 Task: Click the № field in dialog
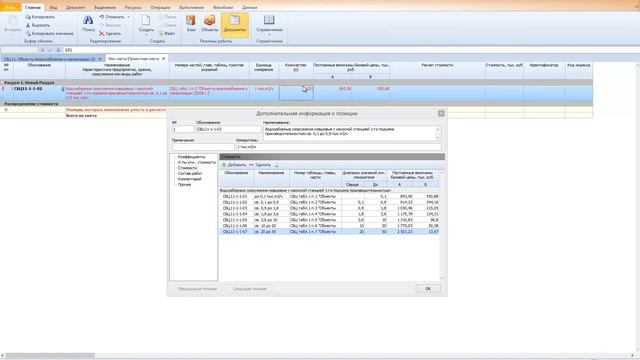coord(182,129)
